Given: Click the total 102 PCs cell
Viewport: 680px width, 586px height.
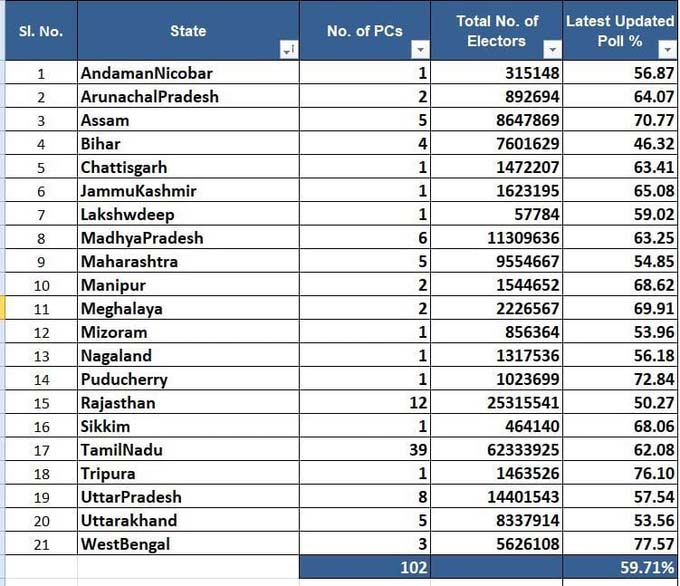Looking at the screenshot, I should click(365, 567).
